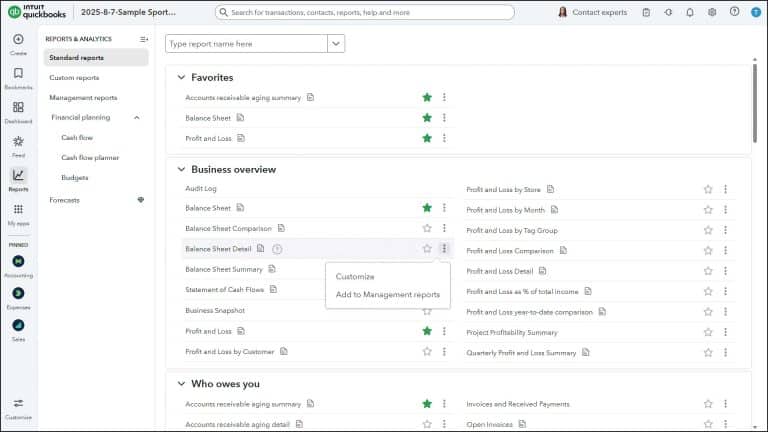Open Management reports in sidebar
768x432 pixels.
click(83, 97)
